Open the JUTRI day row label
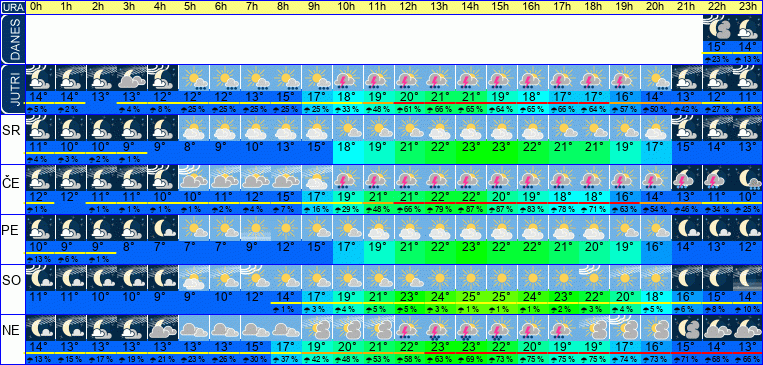 13,90
